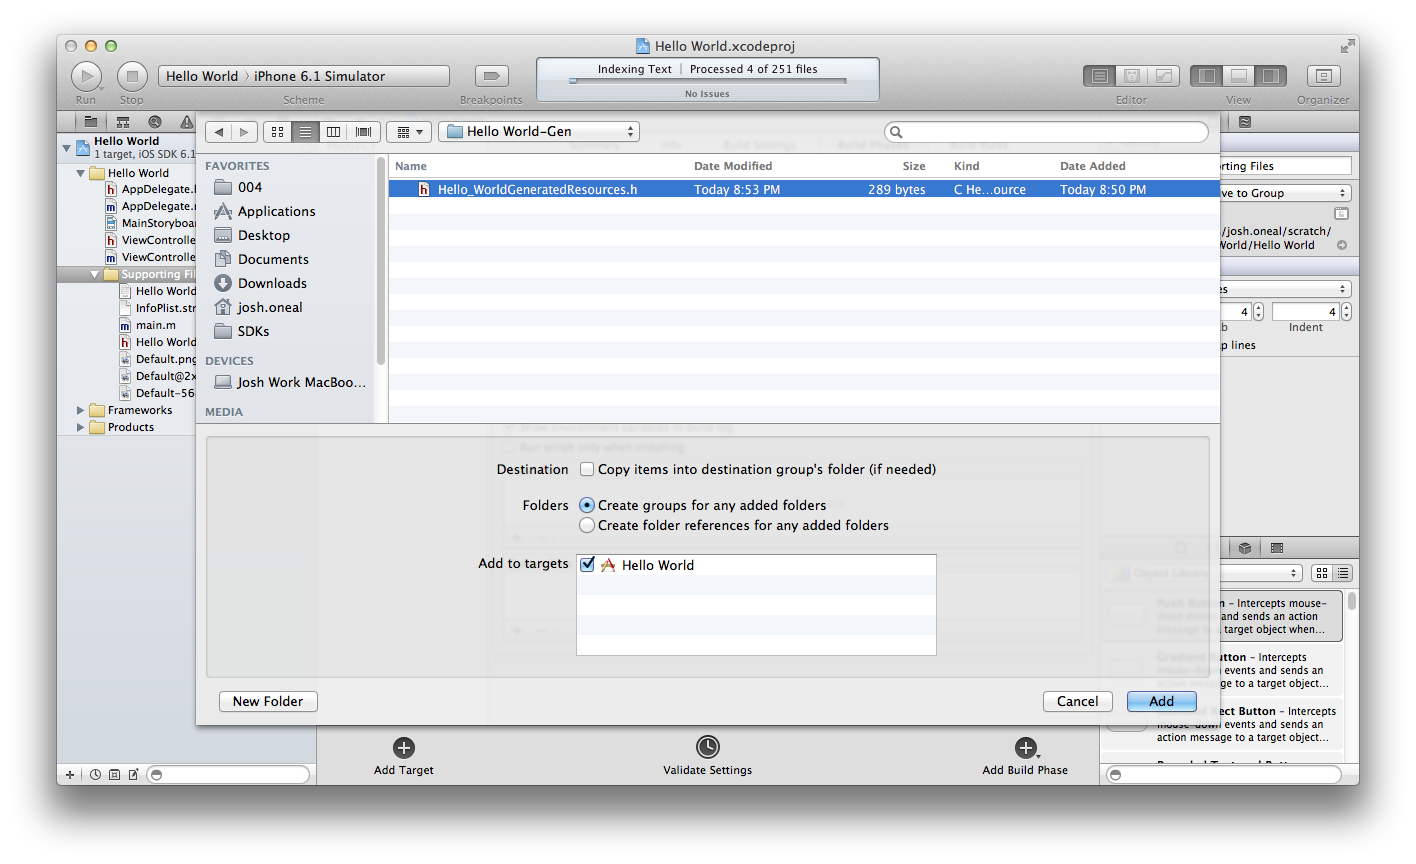The image size is (1416, 864).
Task: Toggle the Breakpoints button
Action: tap(491, 76)
